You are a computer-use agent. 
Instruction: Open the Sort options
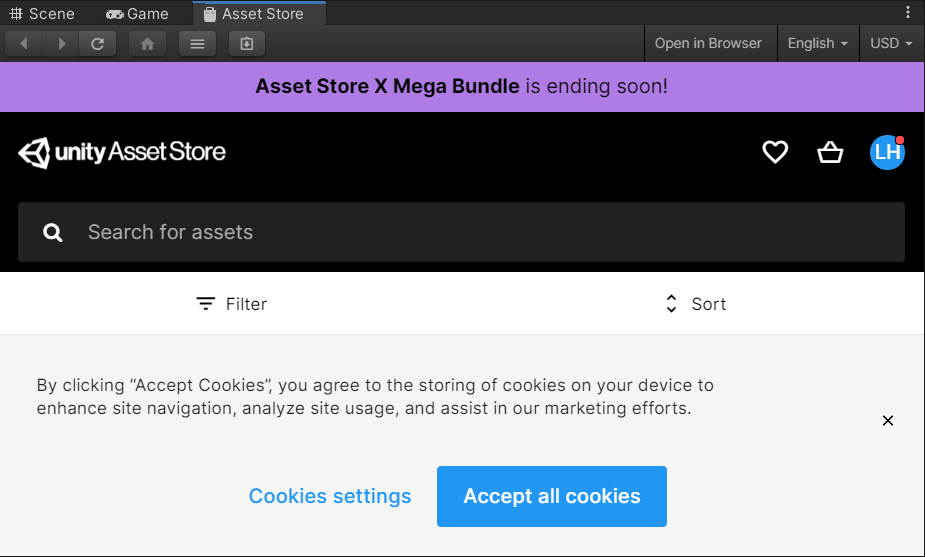pos(696,304)
